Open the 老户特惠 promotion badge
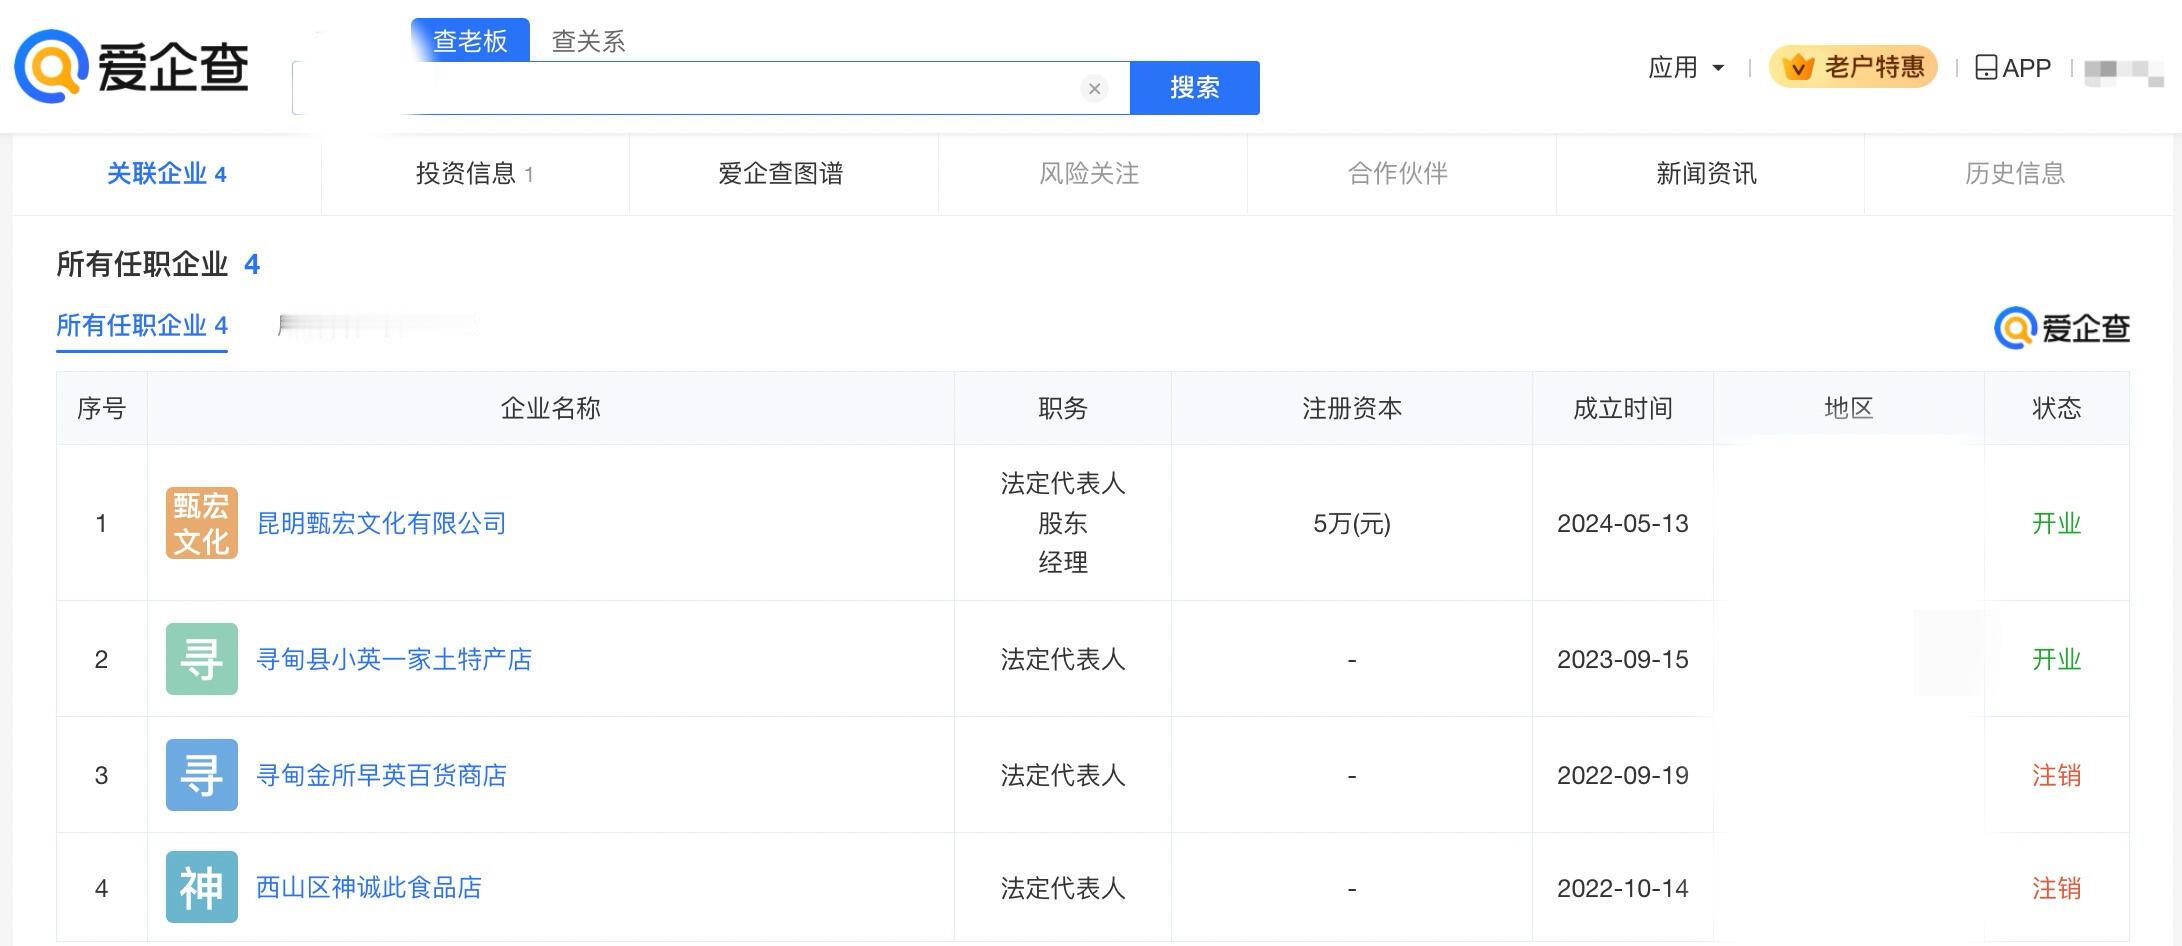This screenshot has width=2182, height=946. [1853, 67]
